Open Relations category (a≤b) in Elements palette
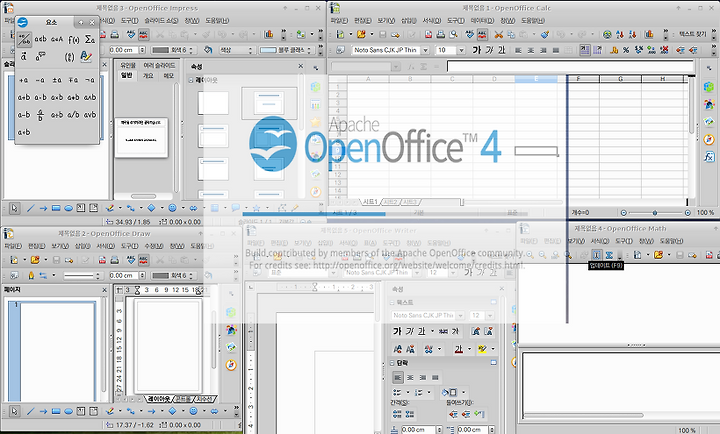The image size is (720, 434). tap(40, 39)
